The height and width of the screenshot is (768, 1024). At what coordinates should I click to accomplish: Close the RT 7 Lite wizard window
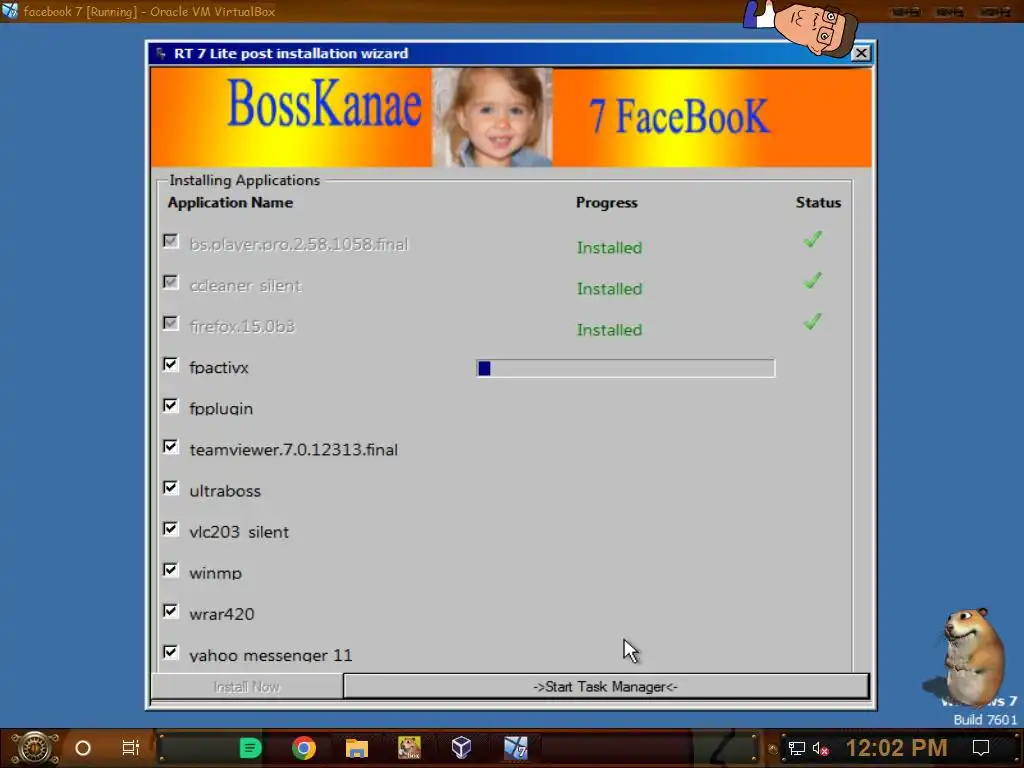click(x=861, y=53)
